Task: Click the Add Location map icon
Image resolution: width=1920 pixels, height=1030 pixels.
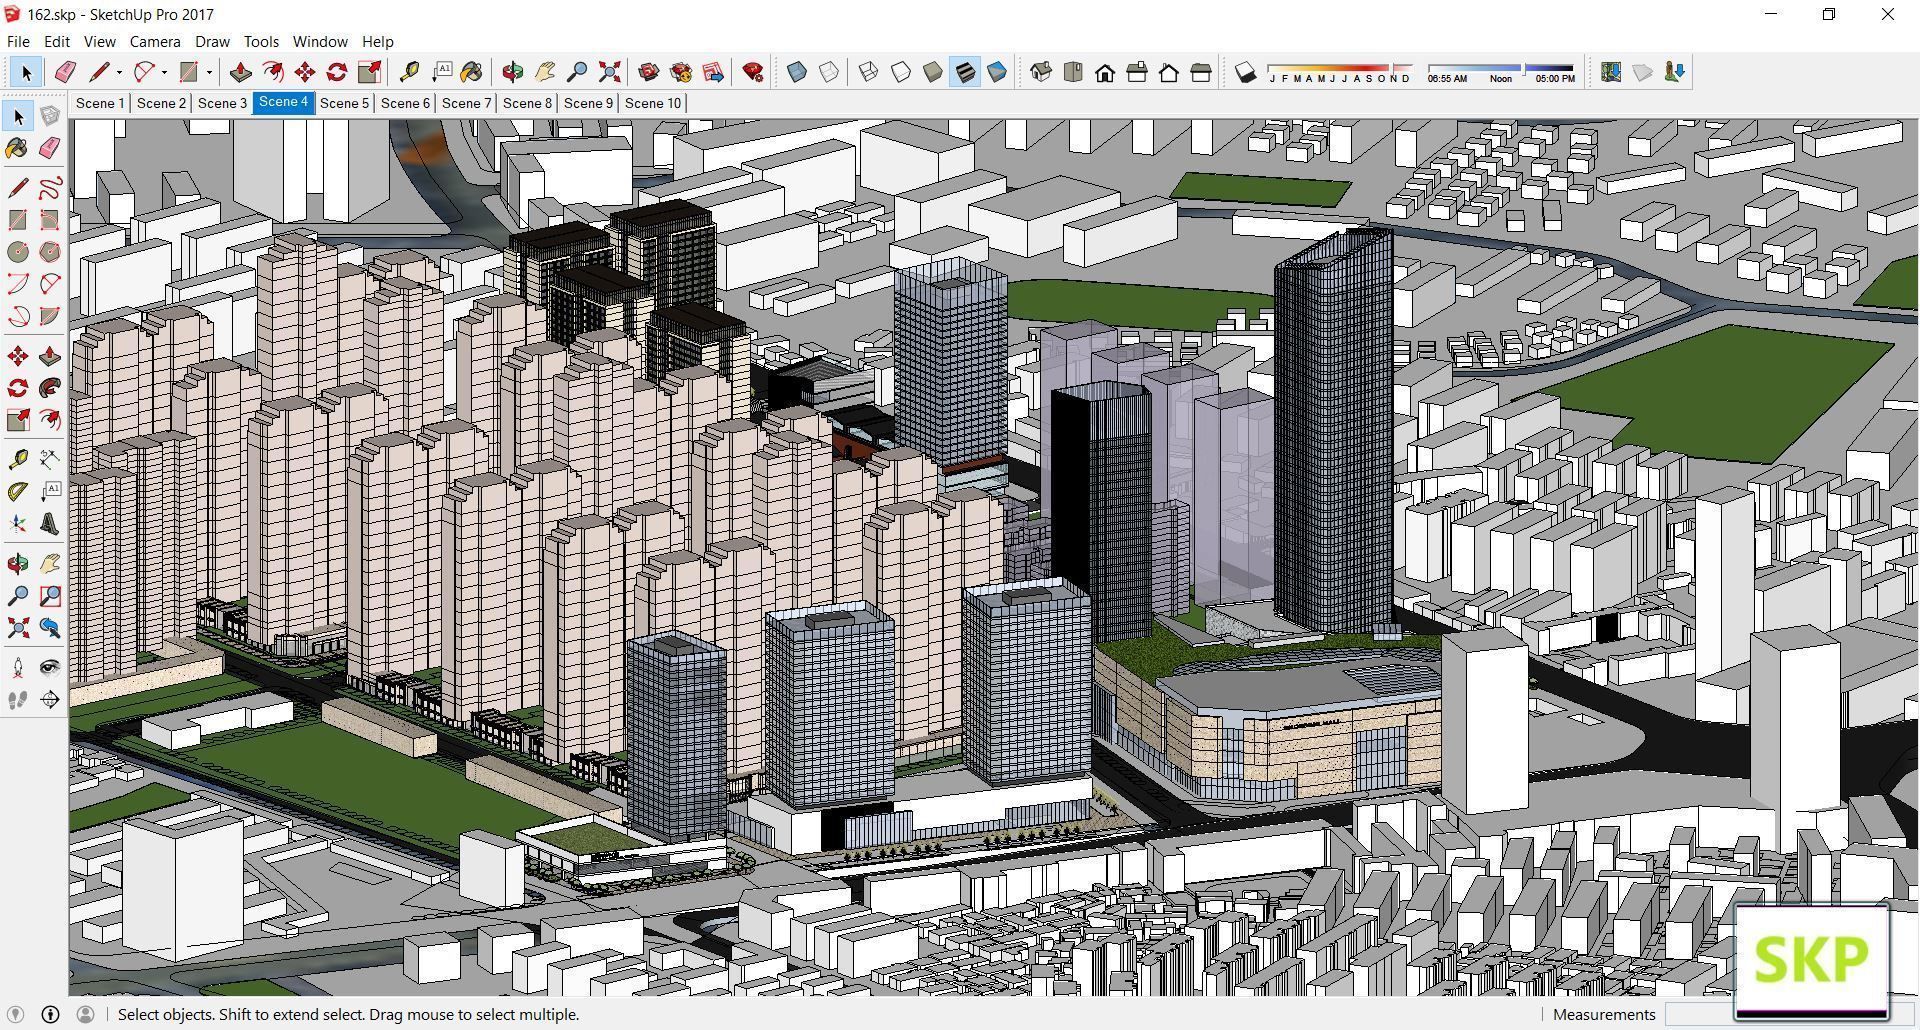Action: point(1610,72)
